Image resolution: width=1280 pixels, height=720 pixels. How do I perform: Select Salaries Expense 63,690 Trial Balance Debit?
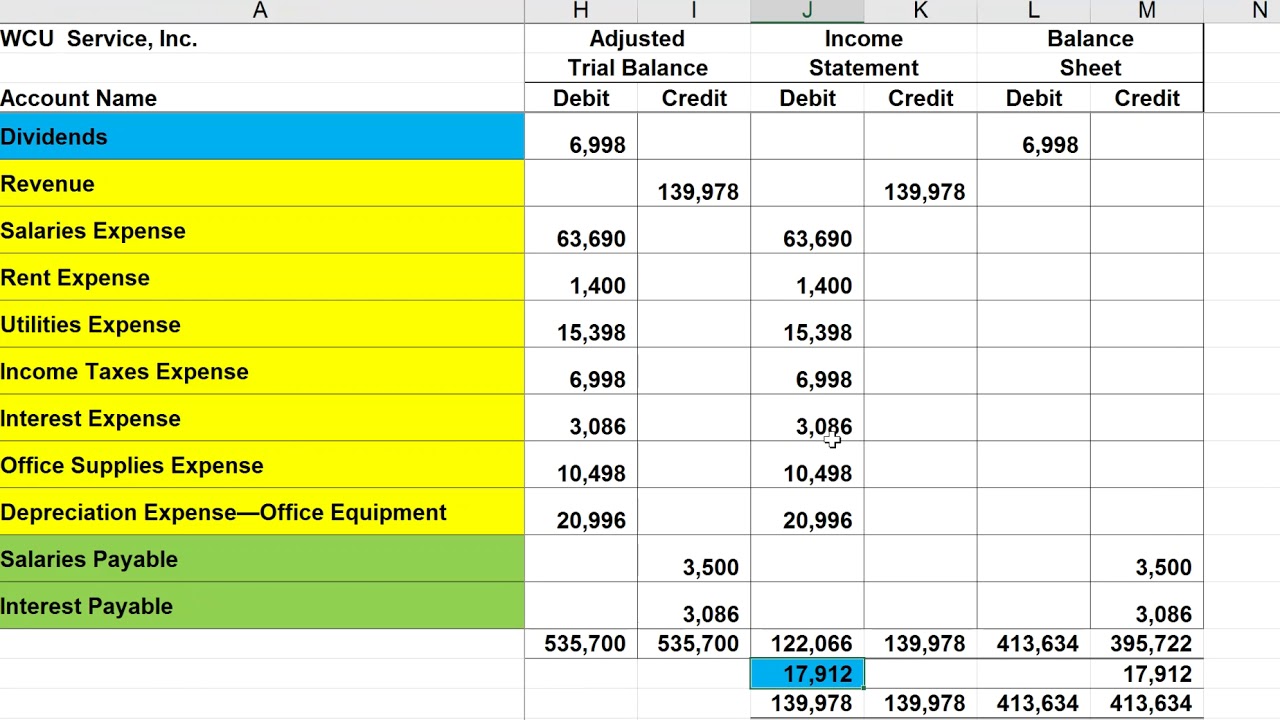581,231
